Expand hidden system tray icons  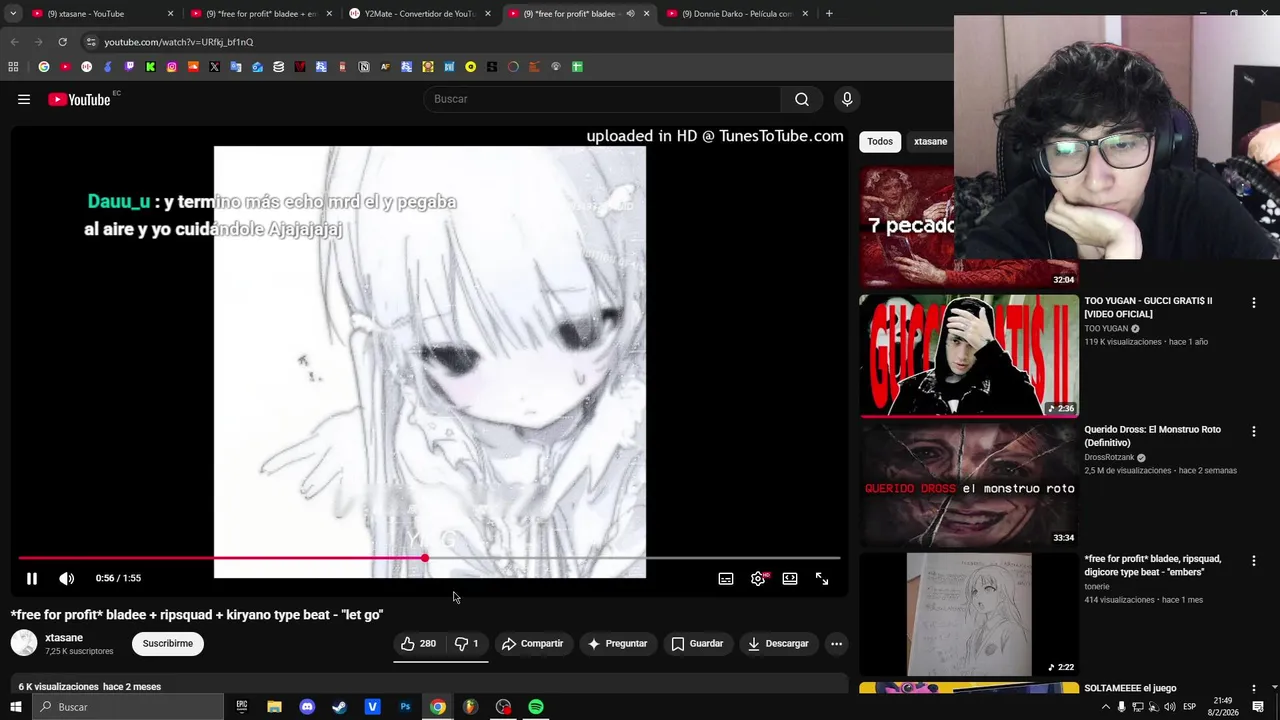1105,707
